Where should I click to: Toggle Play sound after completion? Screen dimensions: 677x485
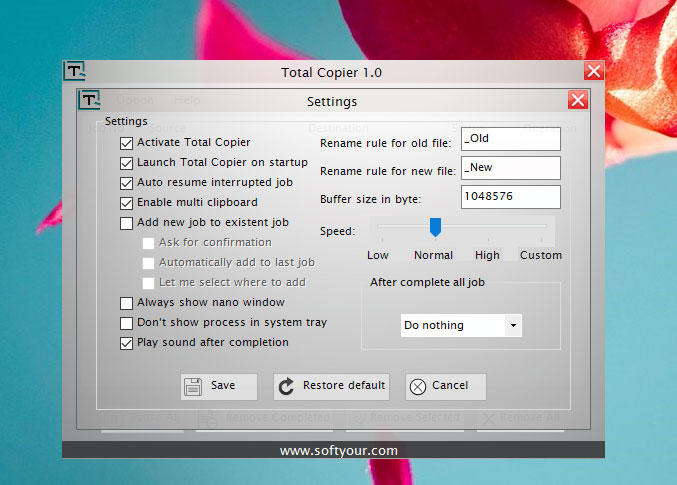tap(126, 343)
